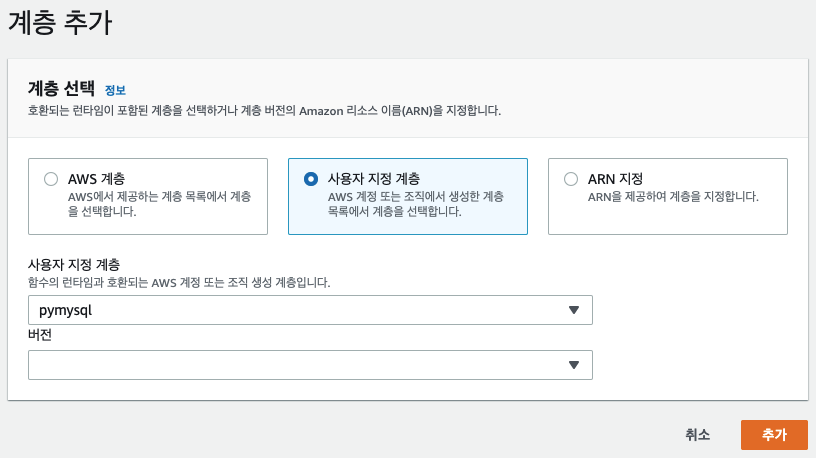Image resolution: width=816 pixels, height=458 pixels.
Task: Open the 정보 link next to 계층 선택
Action: pos(115,90)
